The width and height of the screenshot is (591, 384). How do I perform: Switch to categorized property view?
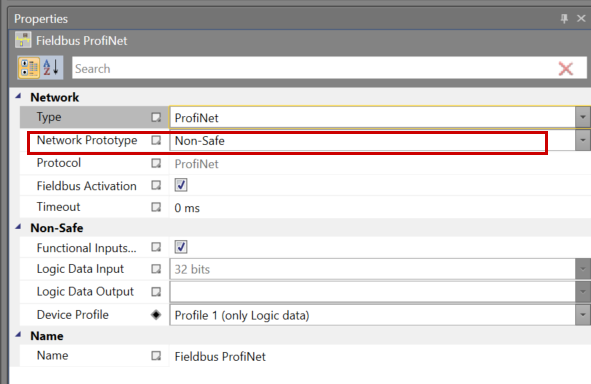click(x=29, y=68)
